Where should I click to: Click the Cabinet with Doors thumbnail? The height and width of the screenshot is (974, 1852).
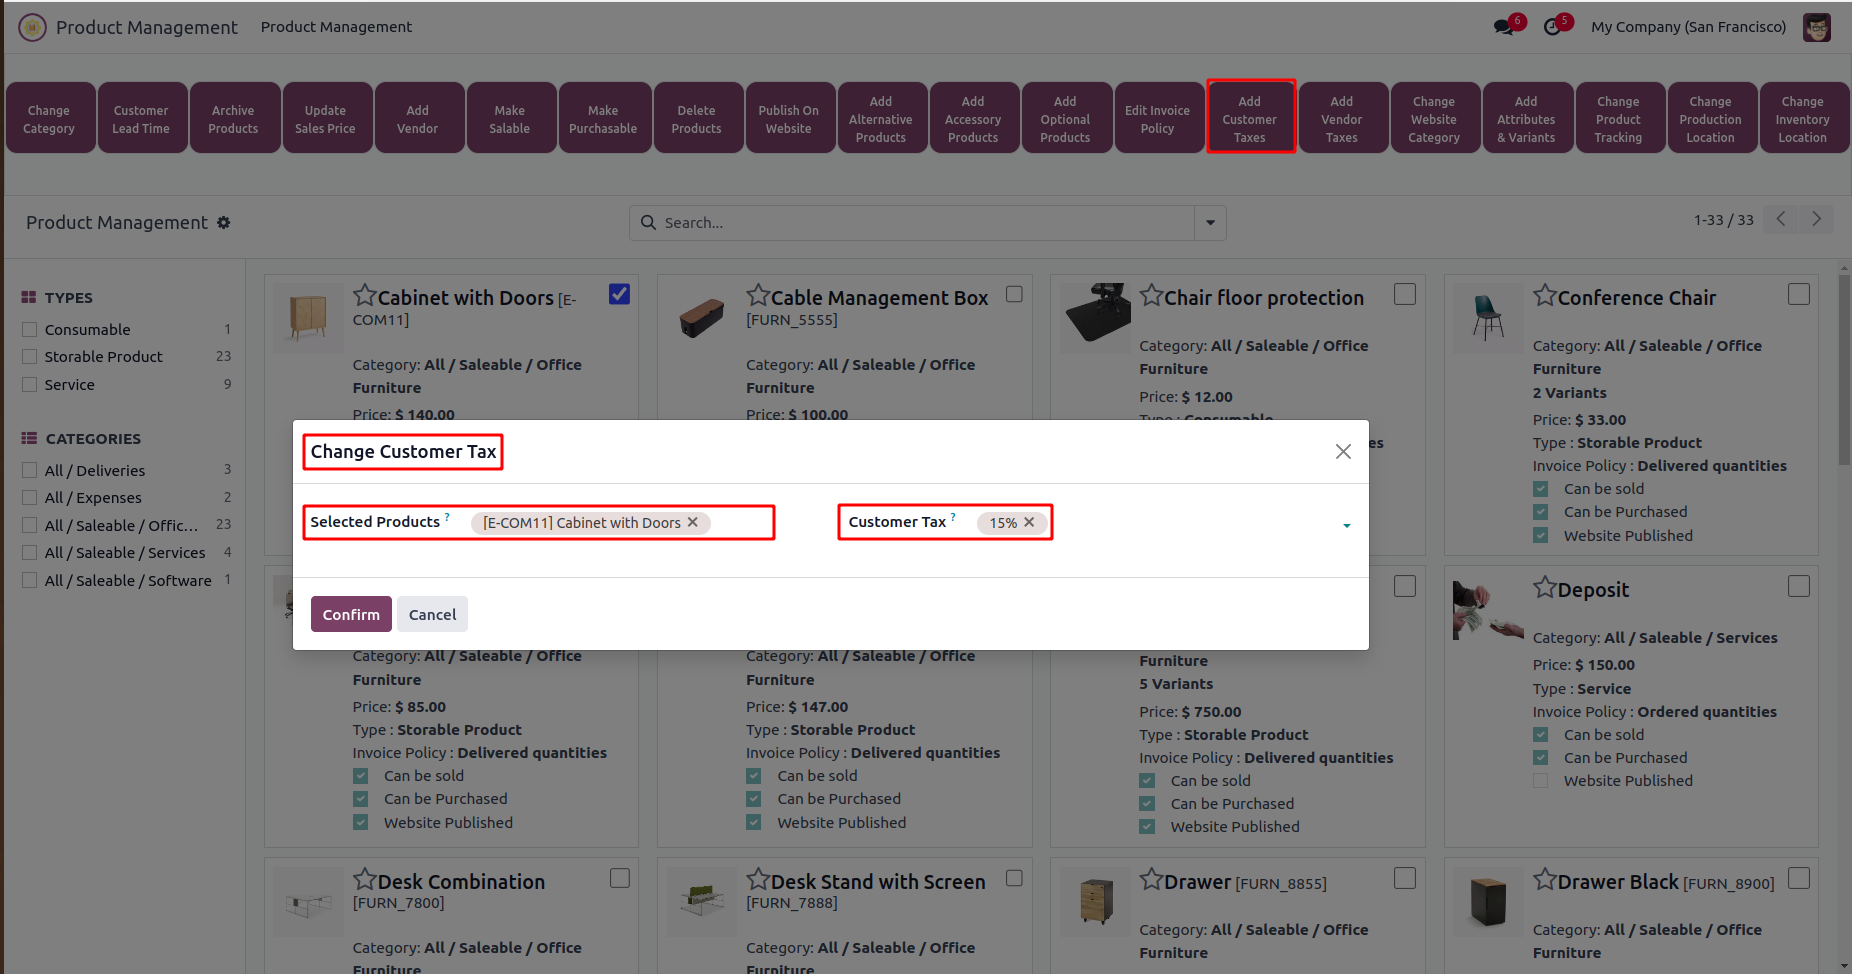click(x=308, y=318)
